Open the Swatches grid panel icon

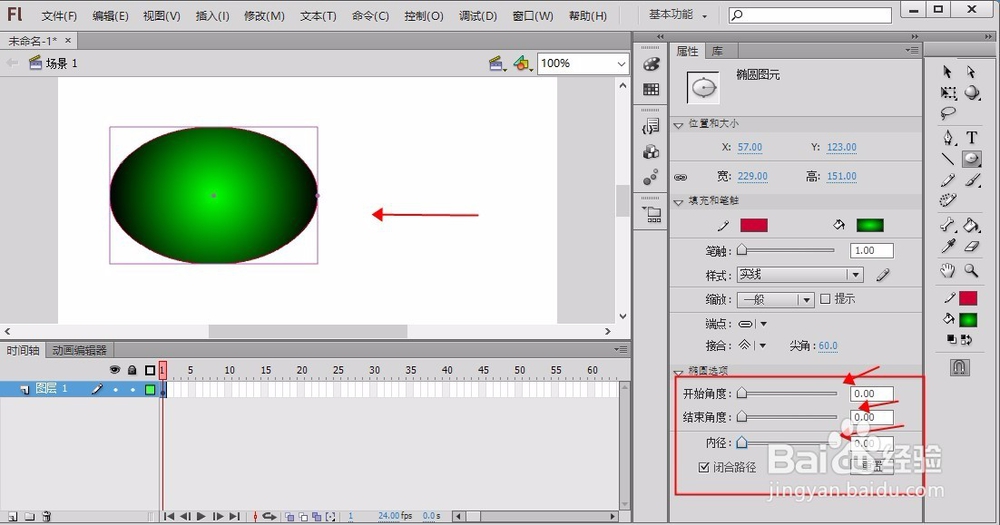tap(651, 89)
